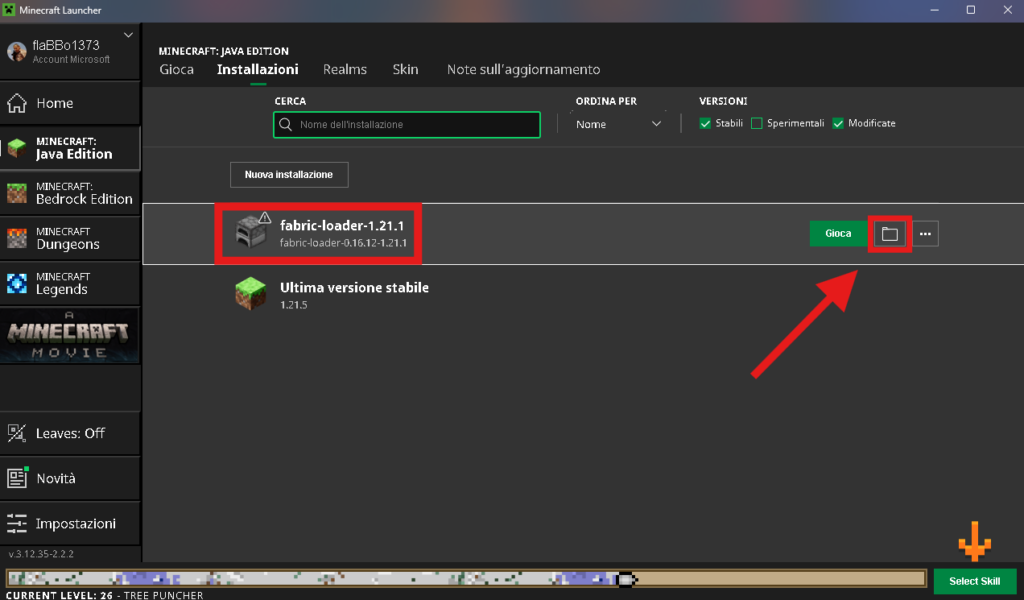Click the Nuova installazione button
1024x600 pixels.
[289, 174]
